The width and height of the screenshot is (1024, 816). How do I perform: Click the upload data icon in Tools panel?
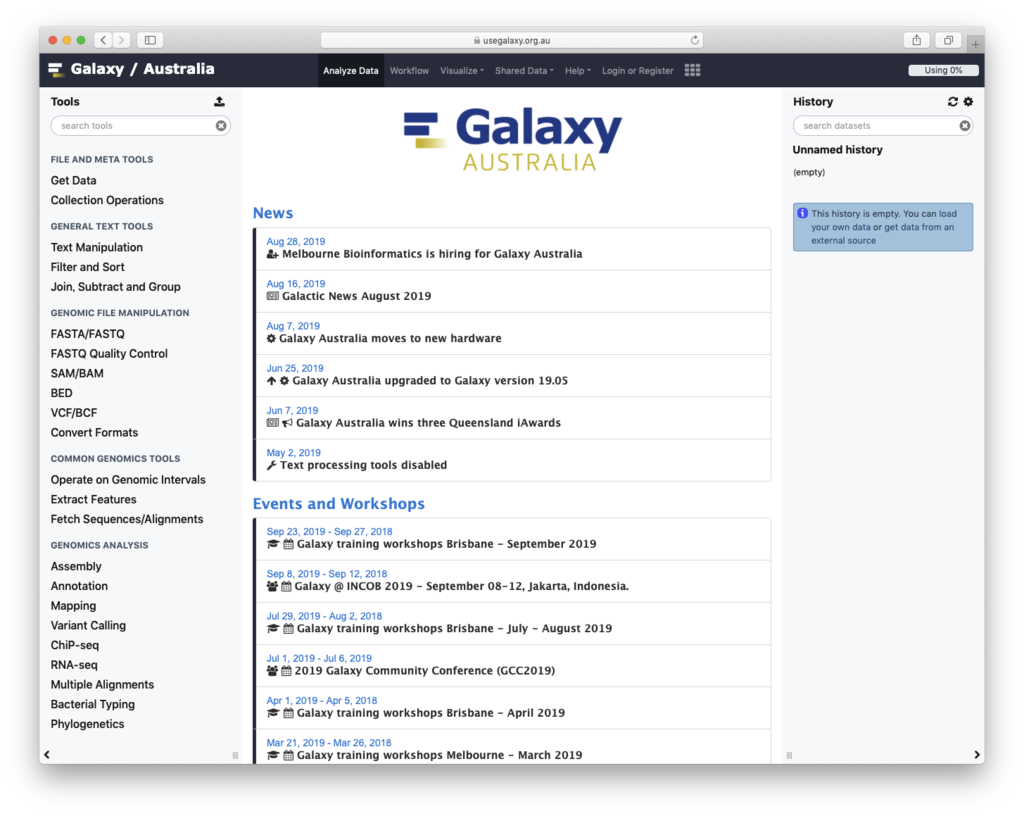pos(219,101)
